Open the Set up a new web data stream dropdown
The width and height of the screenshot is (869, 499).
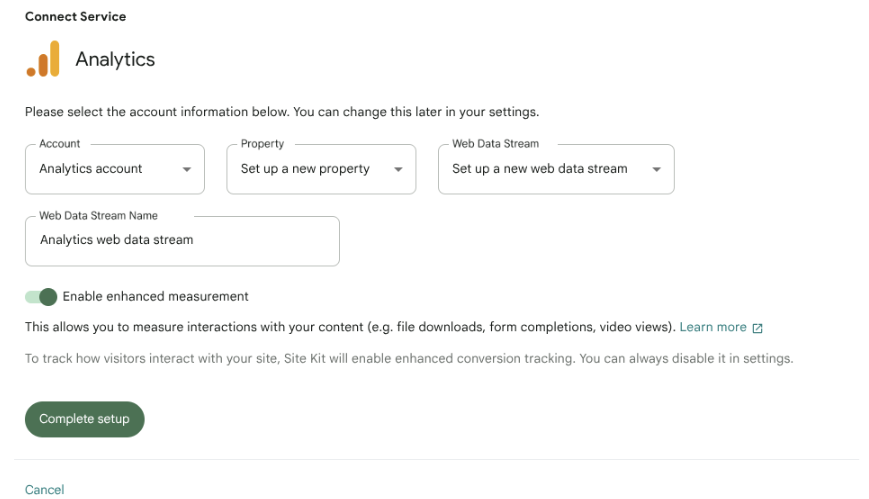click(556, 169)
